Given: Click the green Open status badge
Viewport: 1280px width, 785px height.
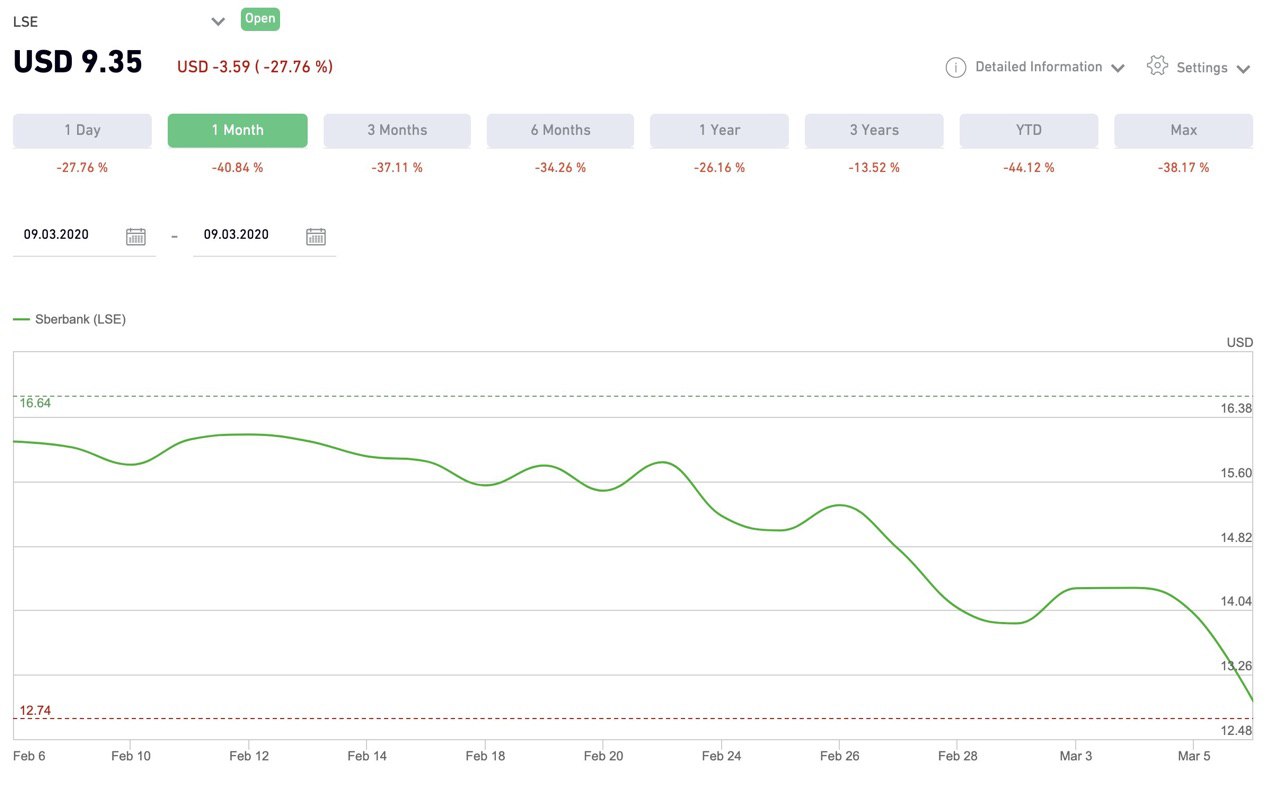Looking at the screenshot, I should pos(260,19).
